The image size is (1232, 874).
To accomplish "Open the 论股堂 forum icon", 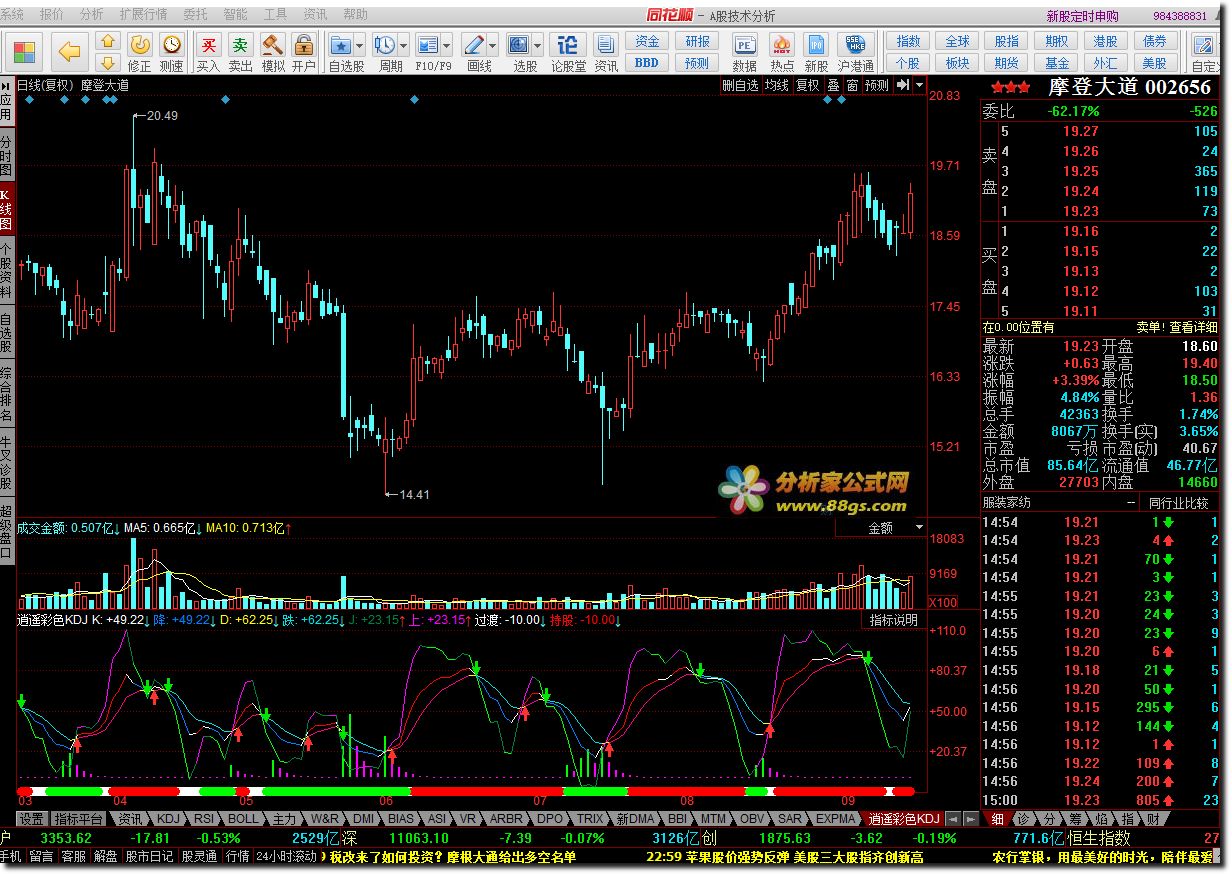I will [567, 44].
